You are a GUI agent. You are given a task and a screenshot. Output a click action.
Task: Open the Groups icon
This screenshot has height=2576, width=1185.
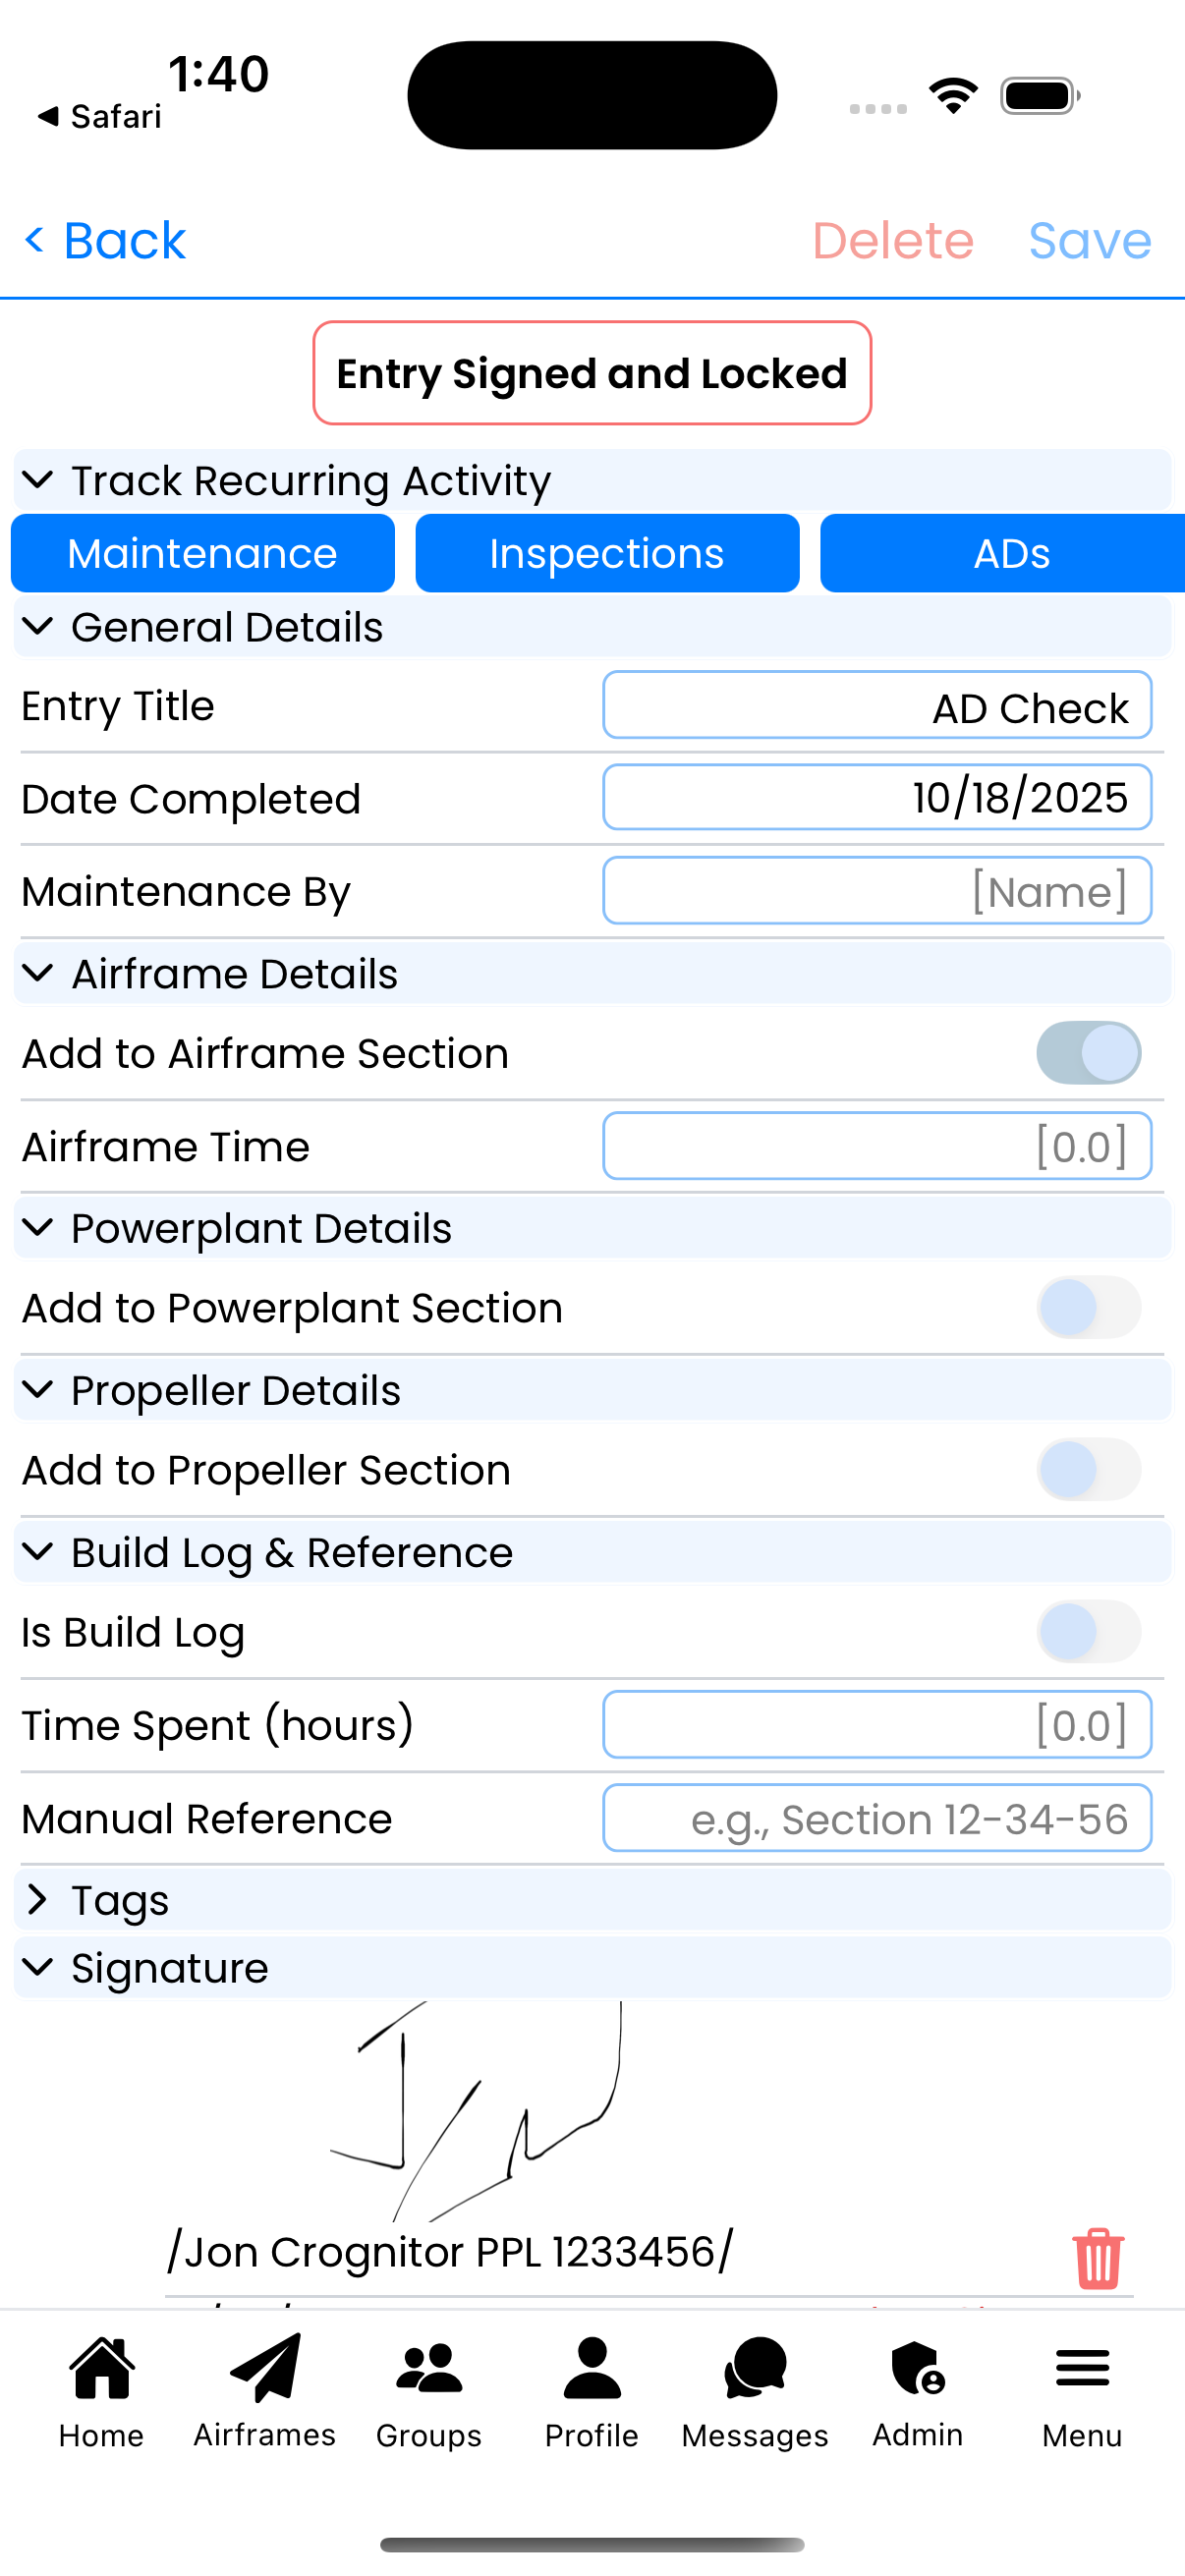[429, 2369]
